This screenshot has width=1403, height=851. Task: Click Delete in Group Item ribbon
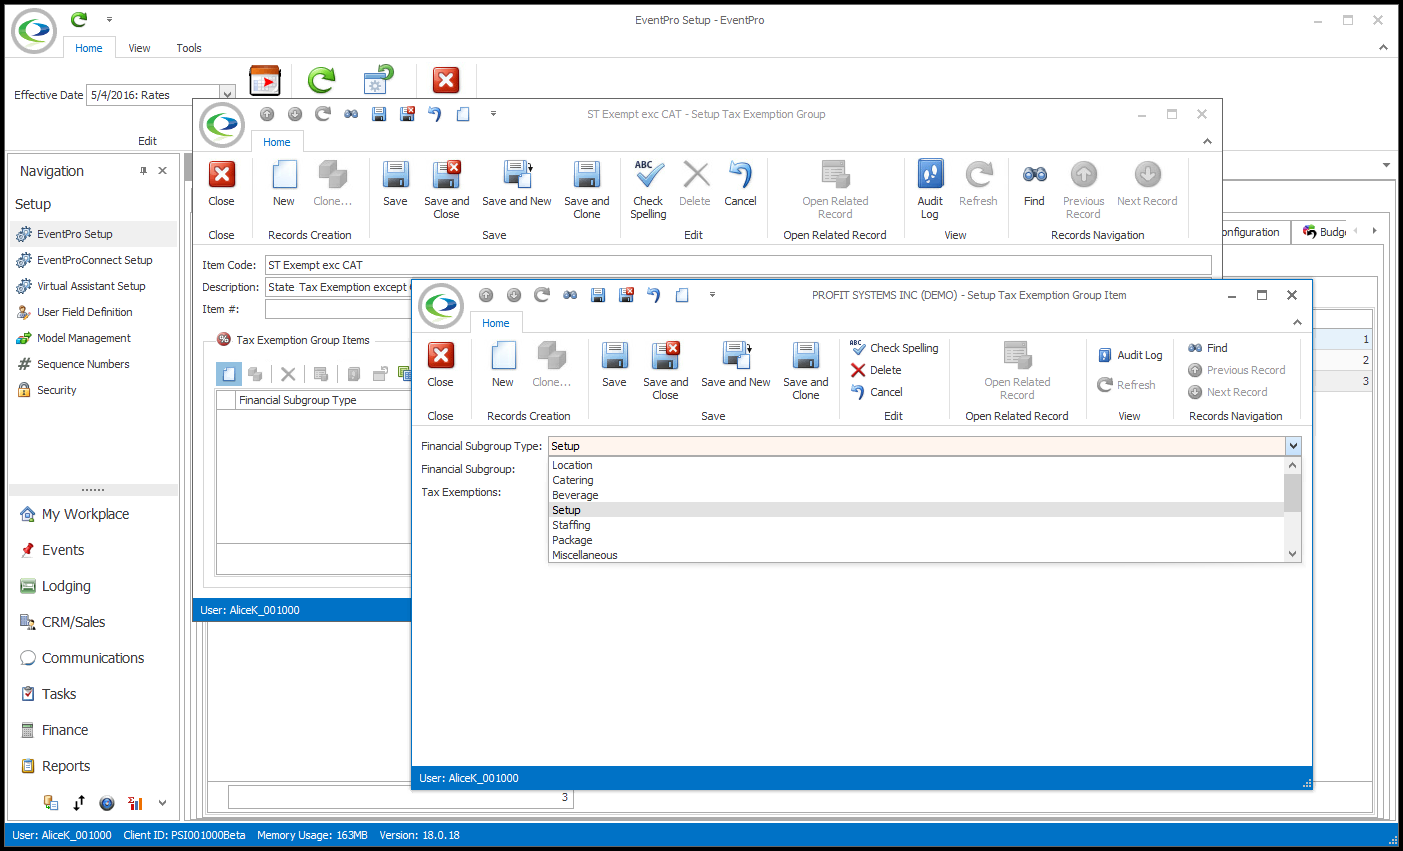click(876, 370)
